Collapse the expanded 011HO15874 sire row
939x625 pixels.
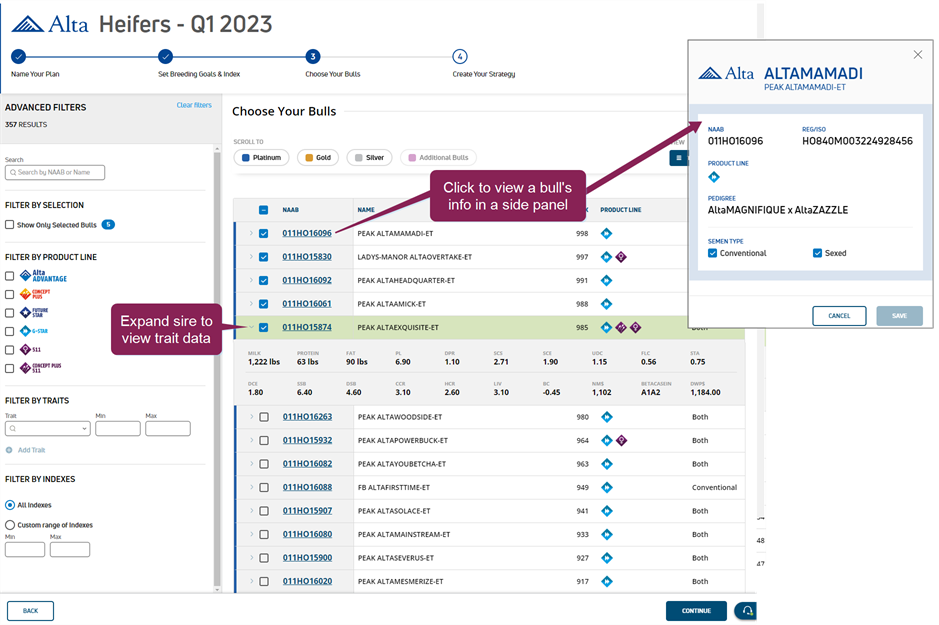[x=252, y=327]
